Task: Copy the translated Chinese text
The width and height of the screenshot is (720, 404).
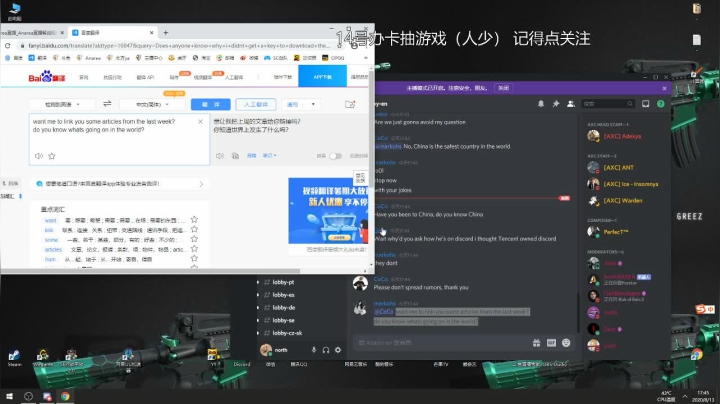Action: [x=235, y=156]
